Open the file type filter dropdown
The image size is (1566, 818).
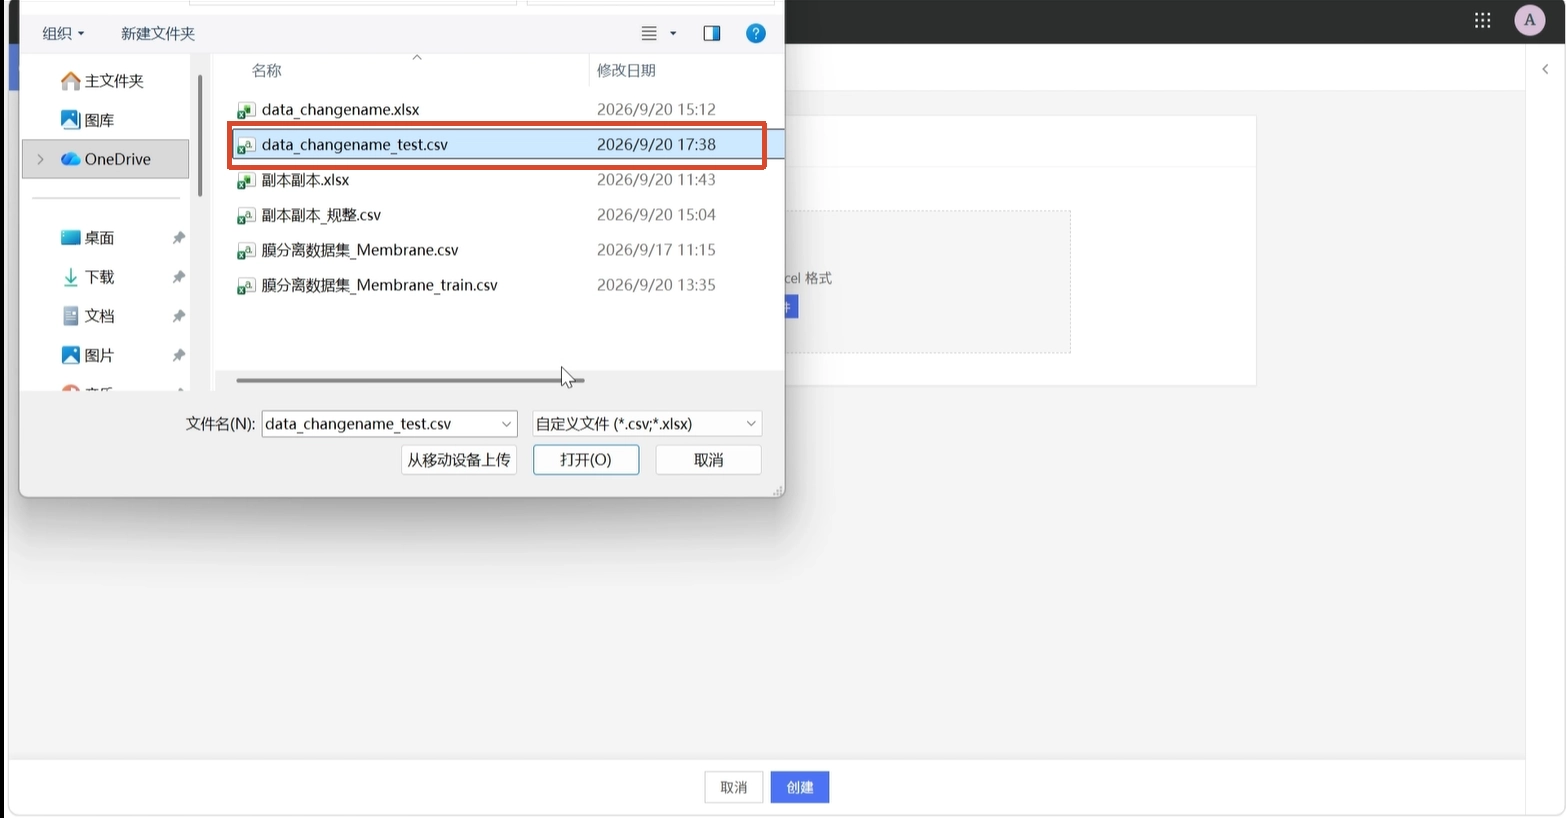pos(647,424)
